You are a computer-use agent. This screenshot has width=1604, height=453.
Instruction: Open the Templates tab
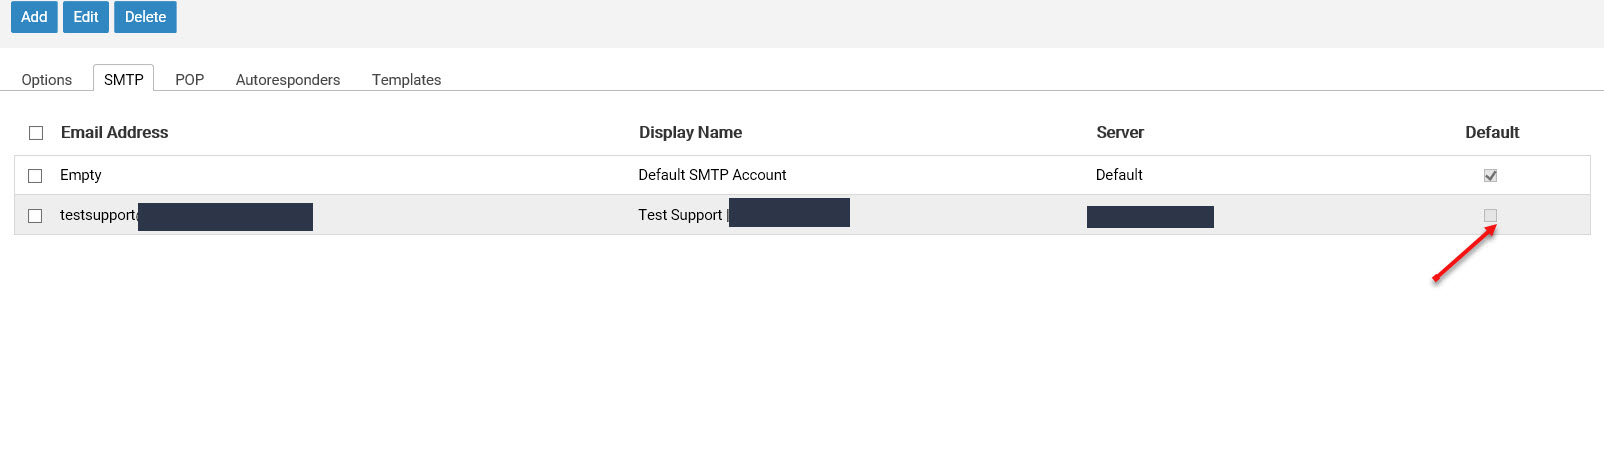coord(406,80)
